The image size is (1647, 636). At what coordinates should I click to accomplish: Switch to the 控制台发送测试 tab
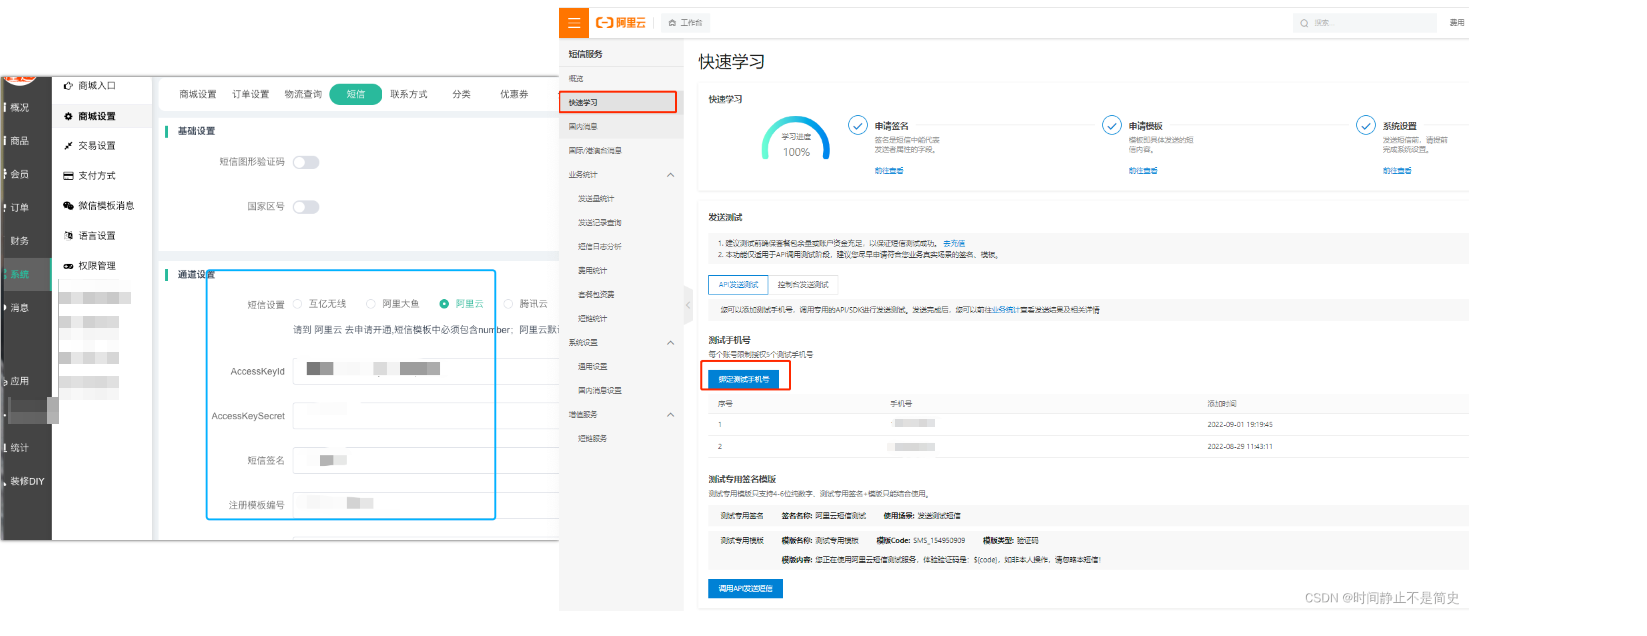803,285
